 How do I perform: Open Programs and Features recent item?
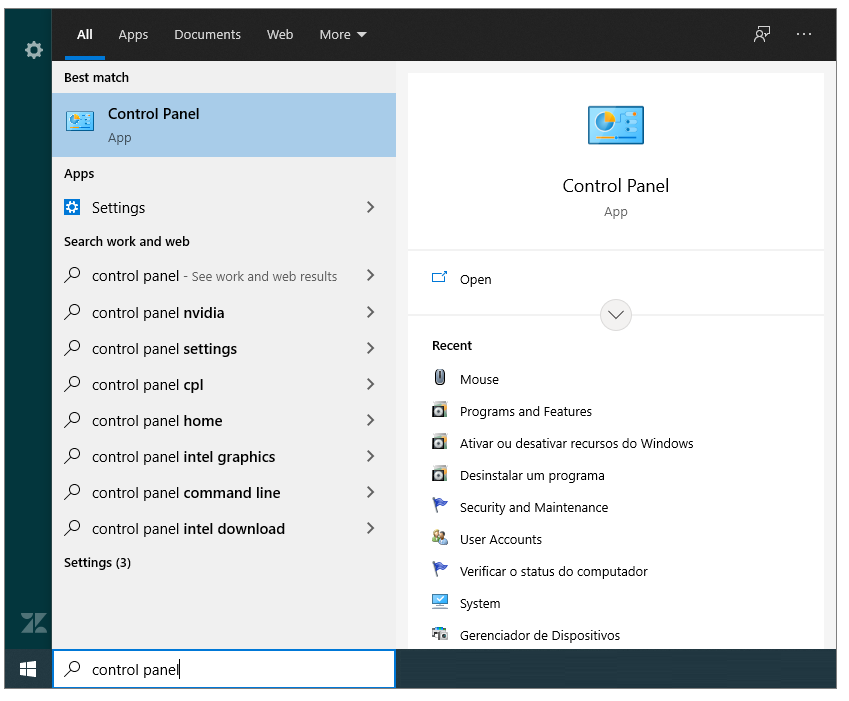point(526,411)
